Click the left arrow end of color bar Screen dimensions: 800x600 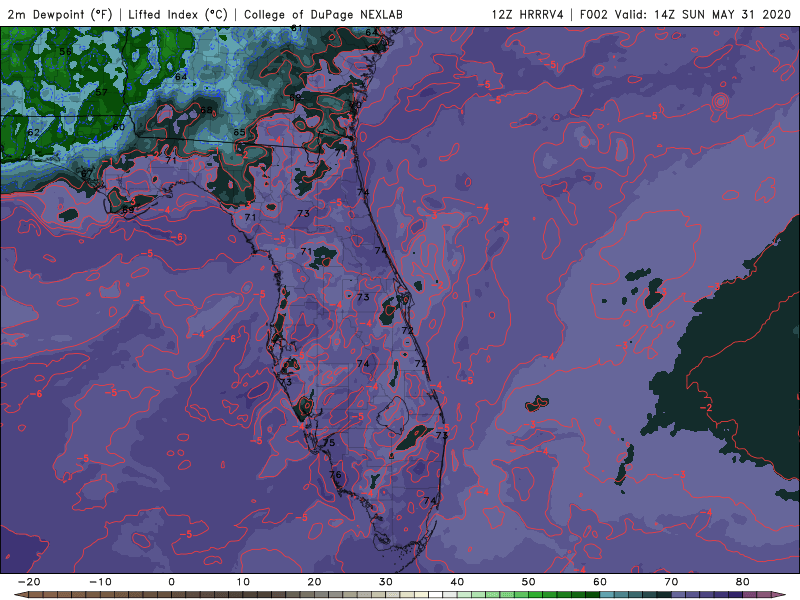[20, 595]
